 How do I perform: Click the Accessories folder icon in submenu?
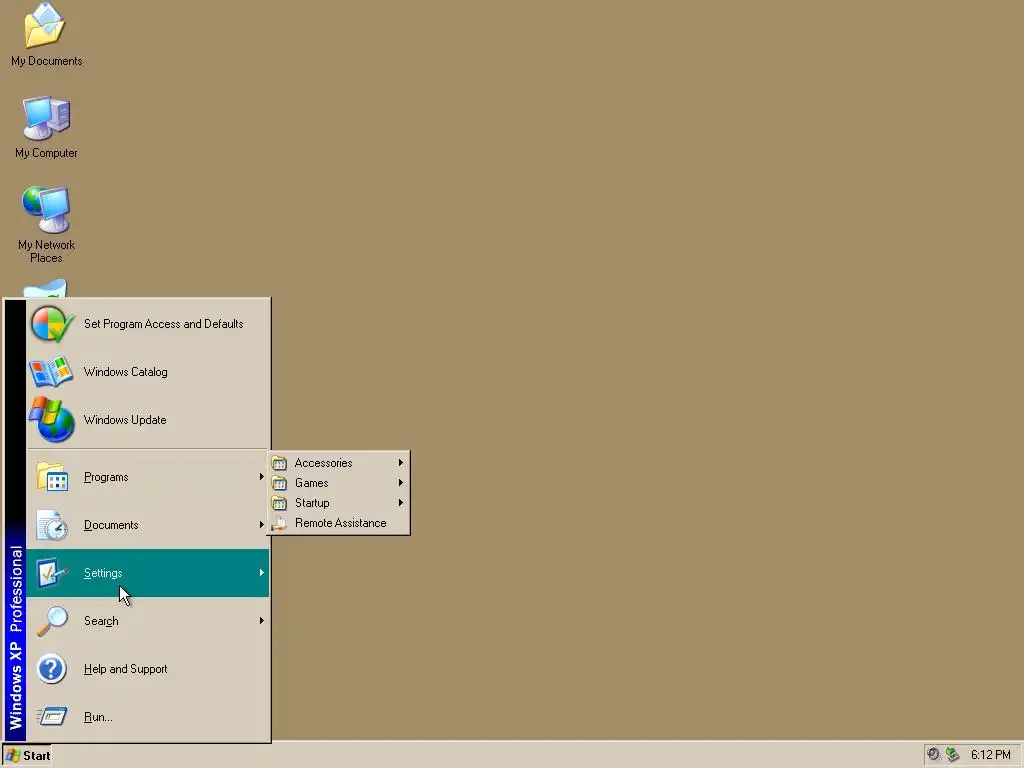[280, 463]
